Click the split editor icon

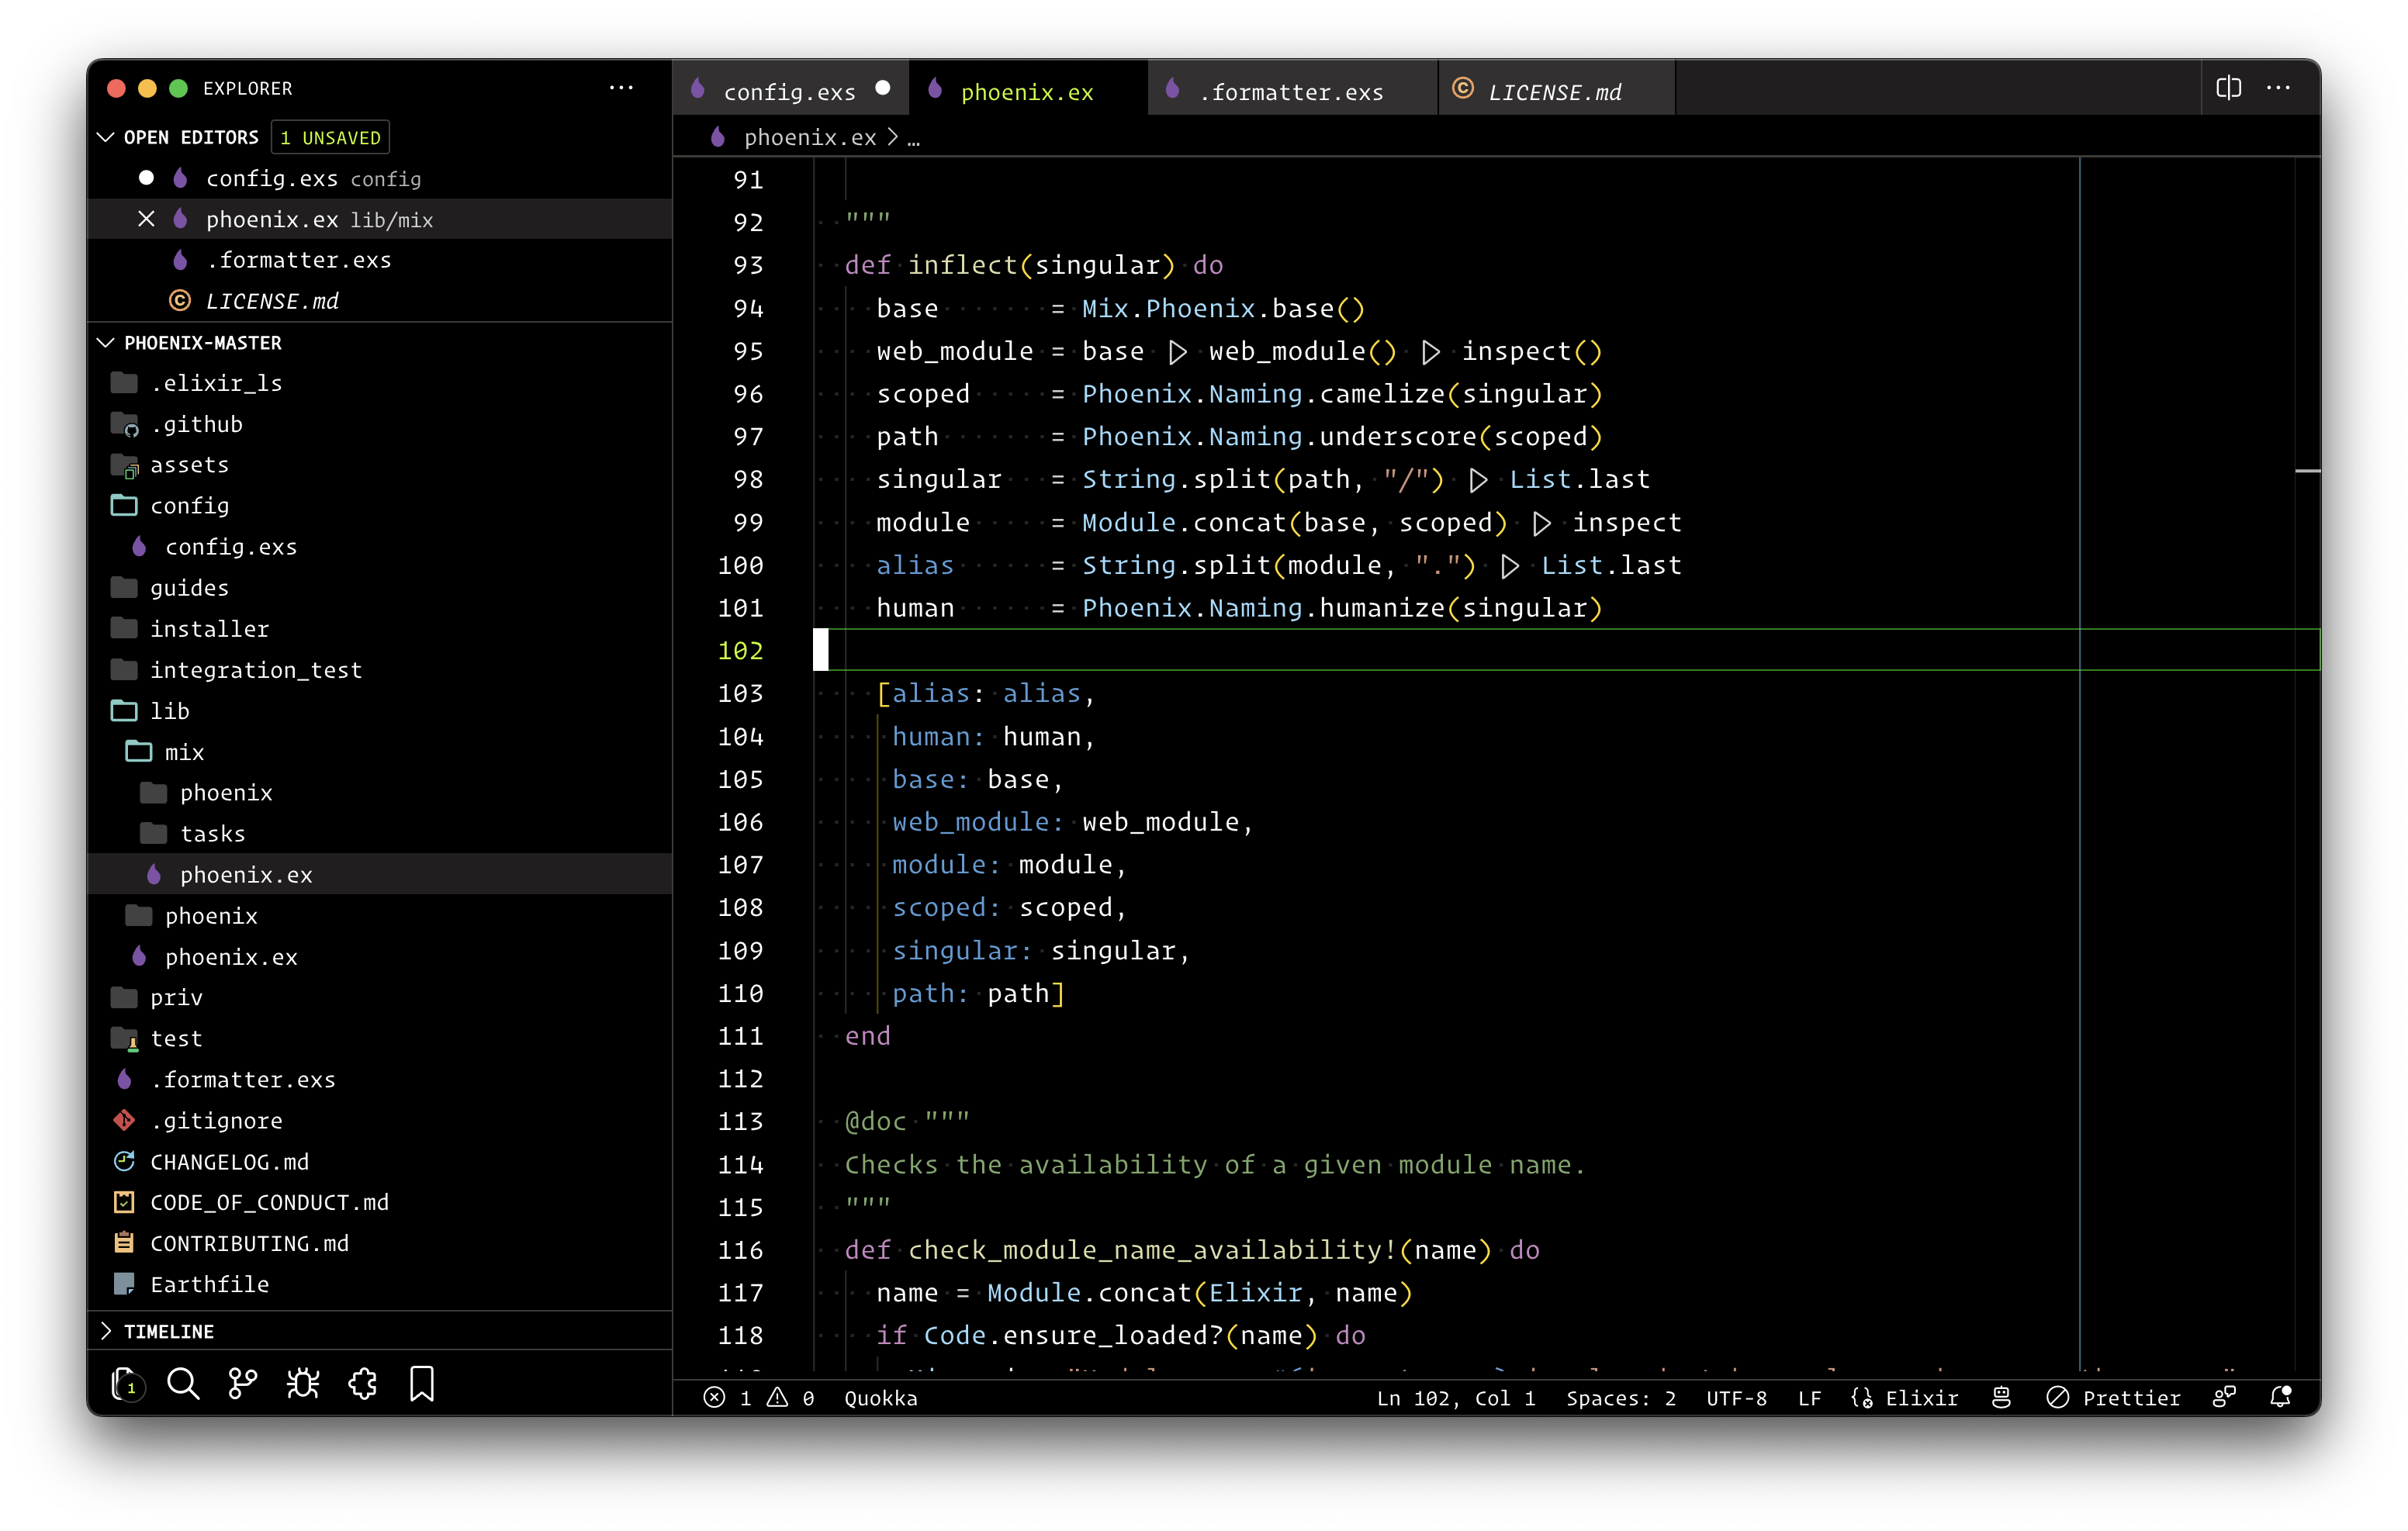click(x=2228, y=88)
